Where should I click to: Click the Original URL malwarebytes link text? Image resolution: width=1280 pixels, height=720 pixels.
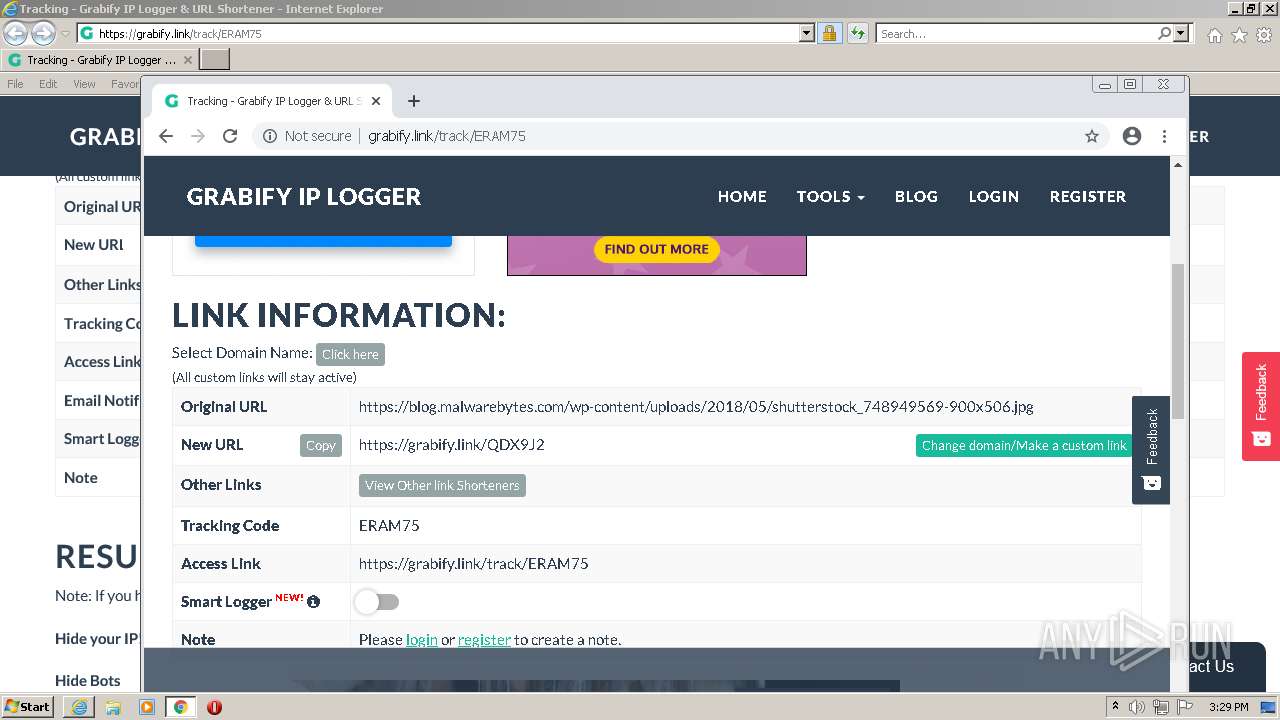tap(696, 407)
